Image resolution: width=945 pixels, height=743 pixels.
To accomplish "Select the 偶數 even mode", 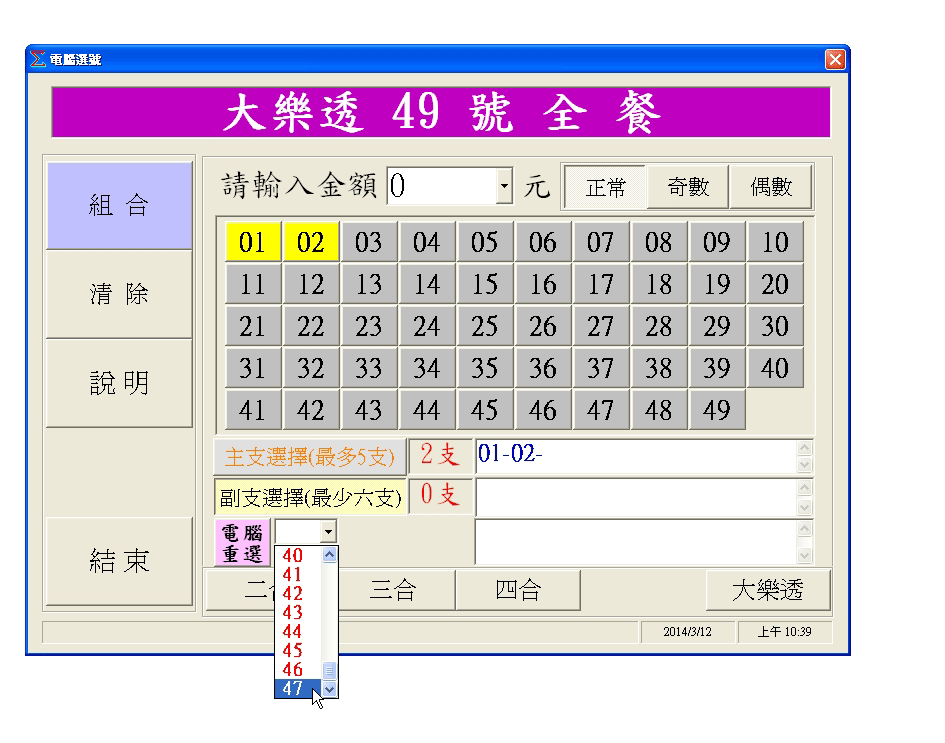I will (x=771, y=187).
